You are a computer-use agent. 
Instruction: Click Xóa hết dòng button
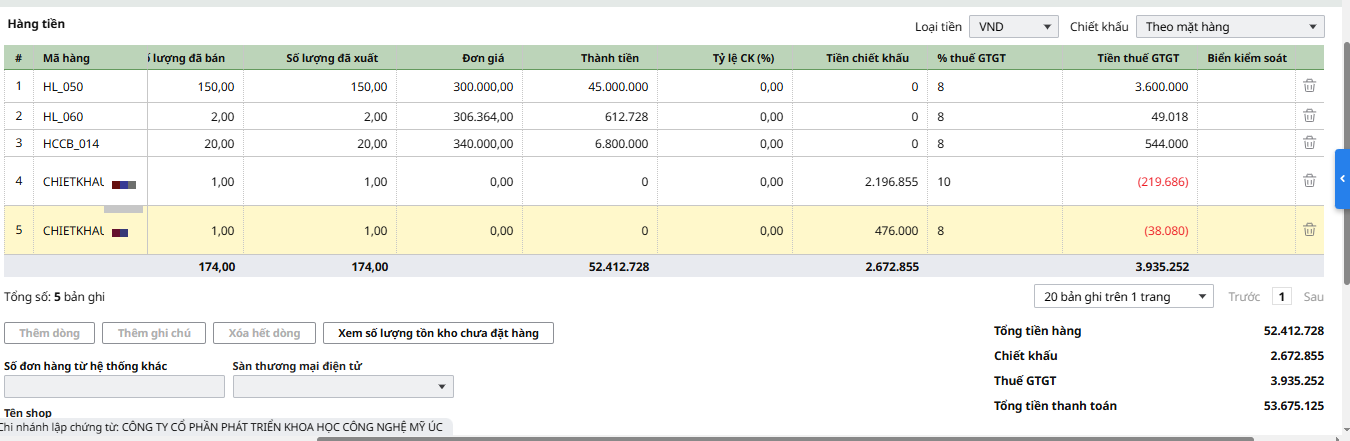tap(264, 333)
